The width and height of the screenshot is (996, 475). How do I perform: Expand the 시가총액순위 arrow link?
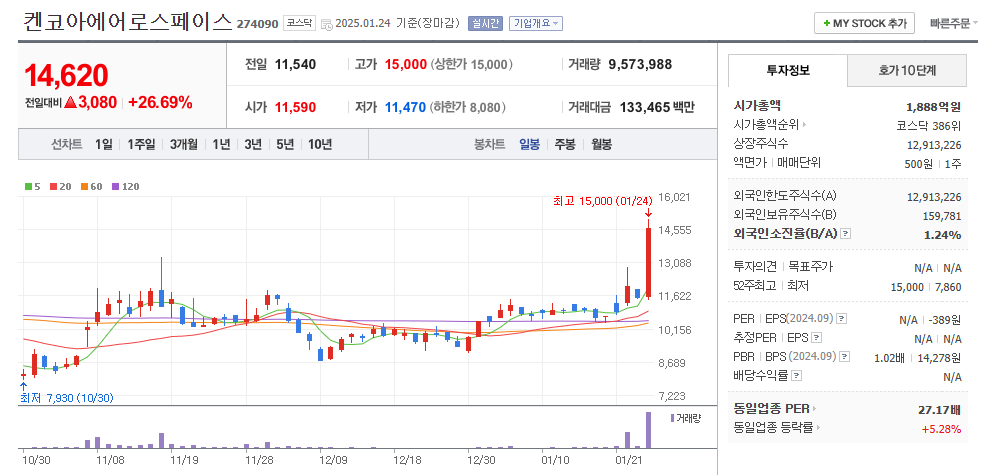point(804,125)
